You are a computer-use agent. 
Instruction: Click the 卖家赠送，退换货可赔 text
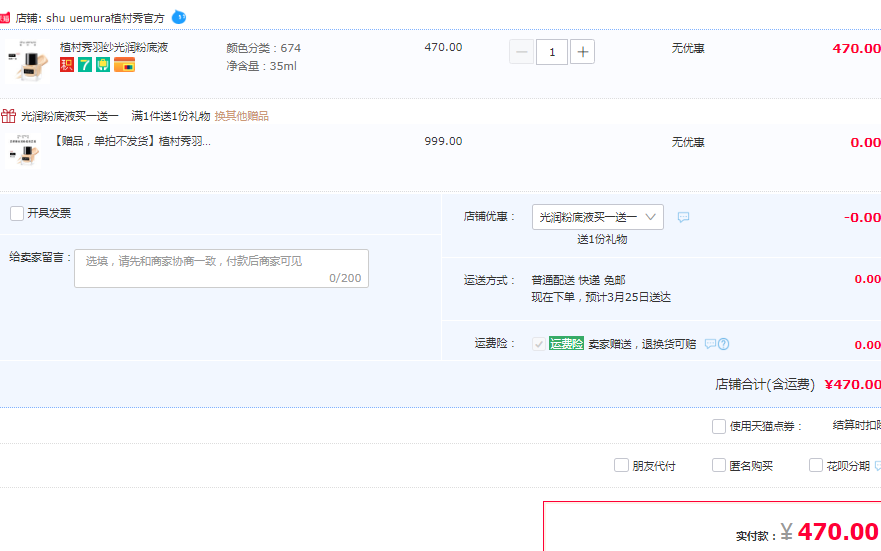pyautogui.click(x=642, y=344)
